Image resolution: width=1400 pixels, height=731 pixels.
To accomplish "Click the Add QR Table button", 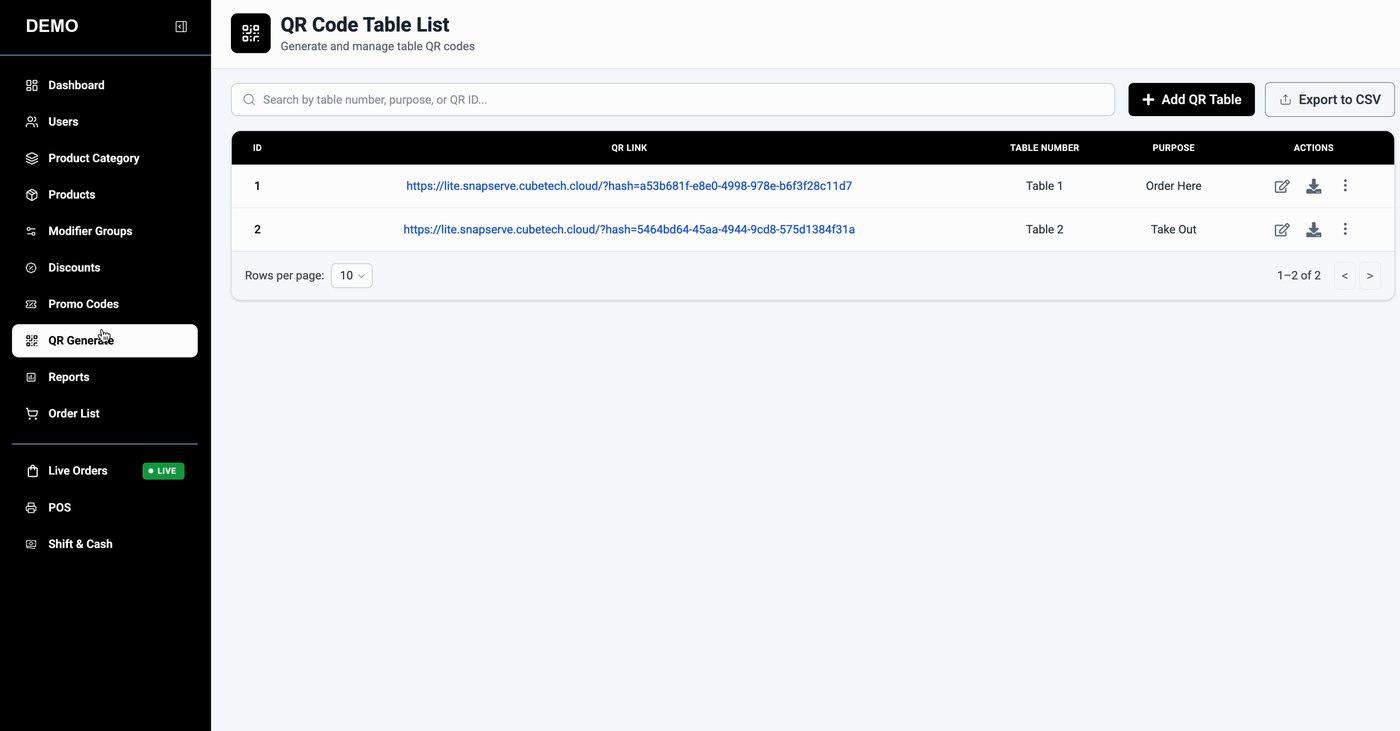I will 1192,99.
